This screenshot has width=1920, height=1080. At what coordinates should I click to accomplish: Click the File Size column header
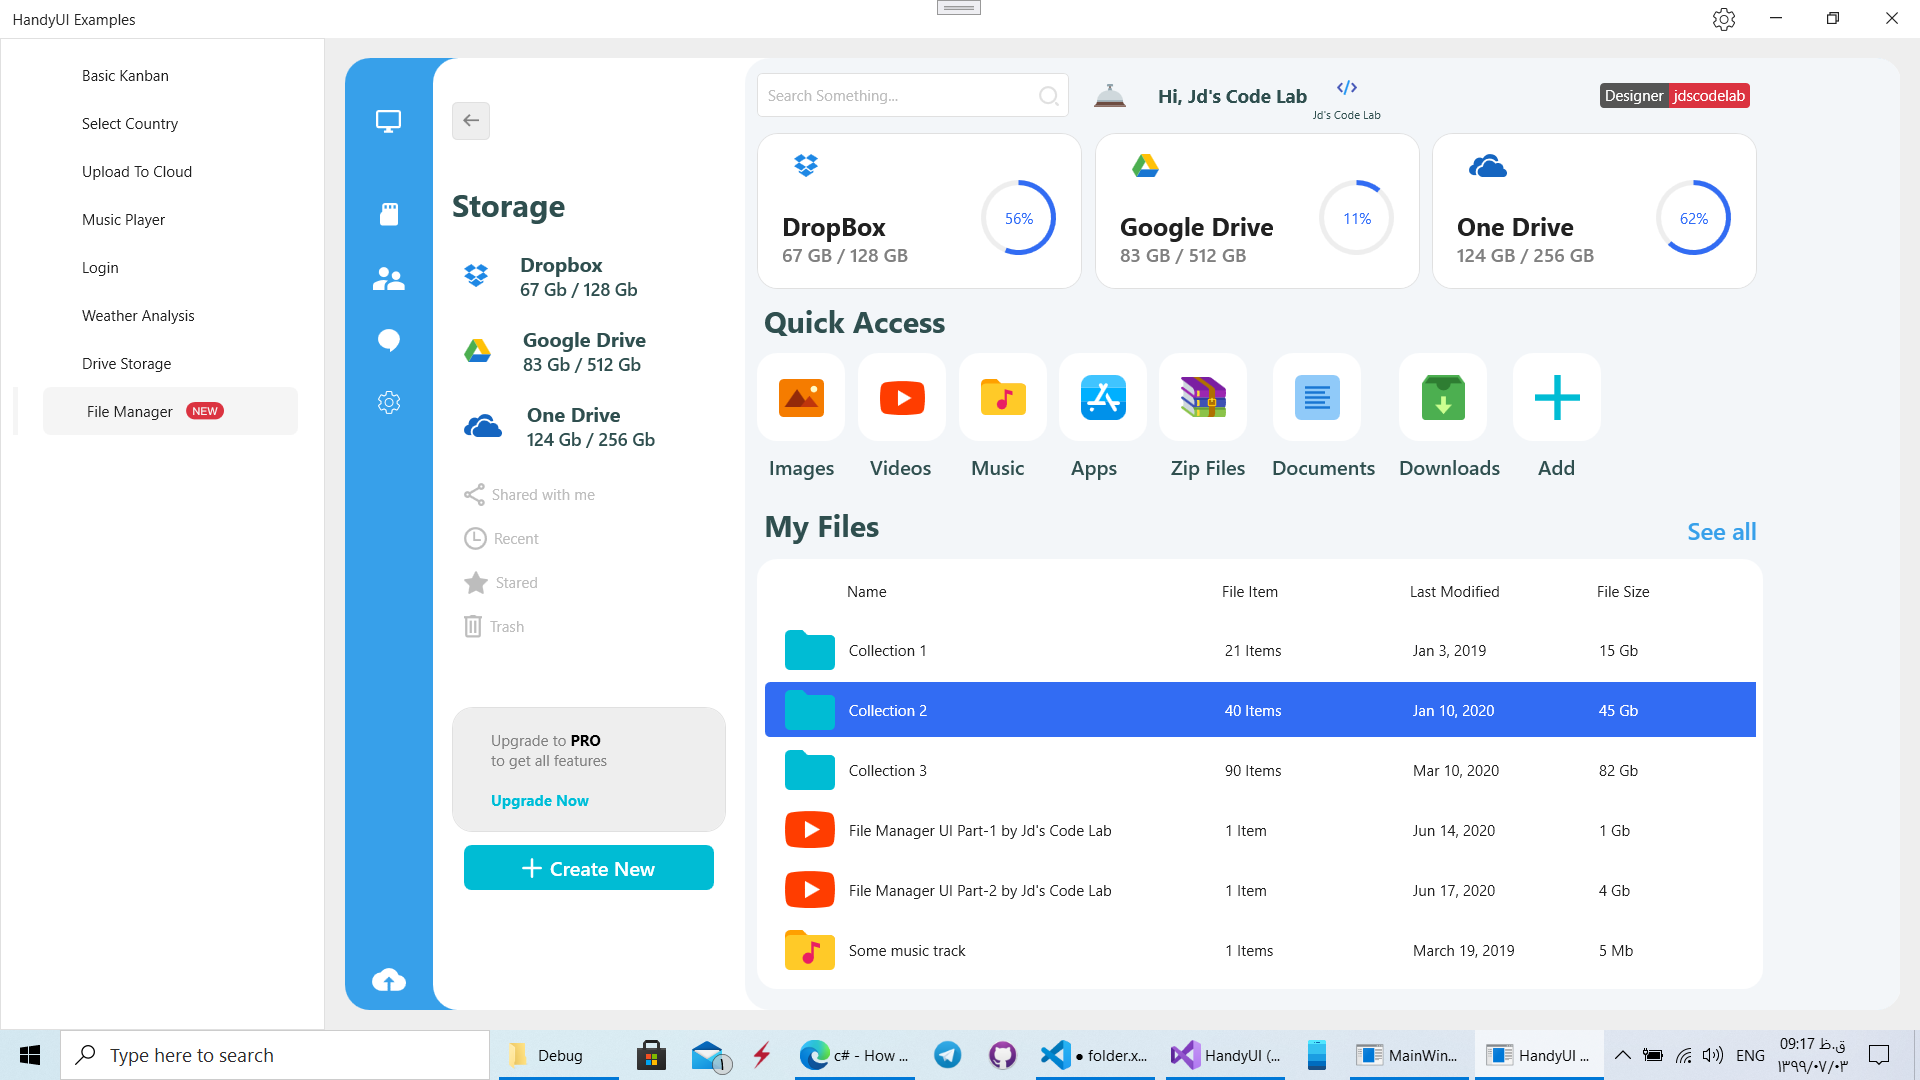1623,592
